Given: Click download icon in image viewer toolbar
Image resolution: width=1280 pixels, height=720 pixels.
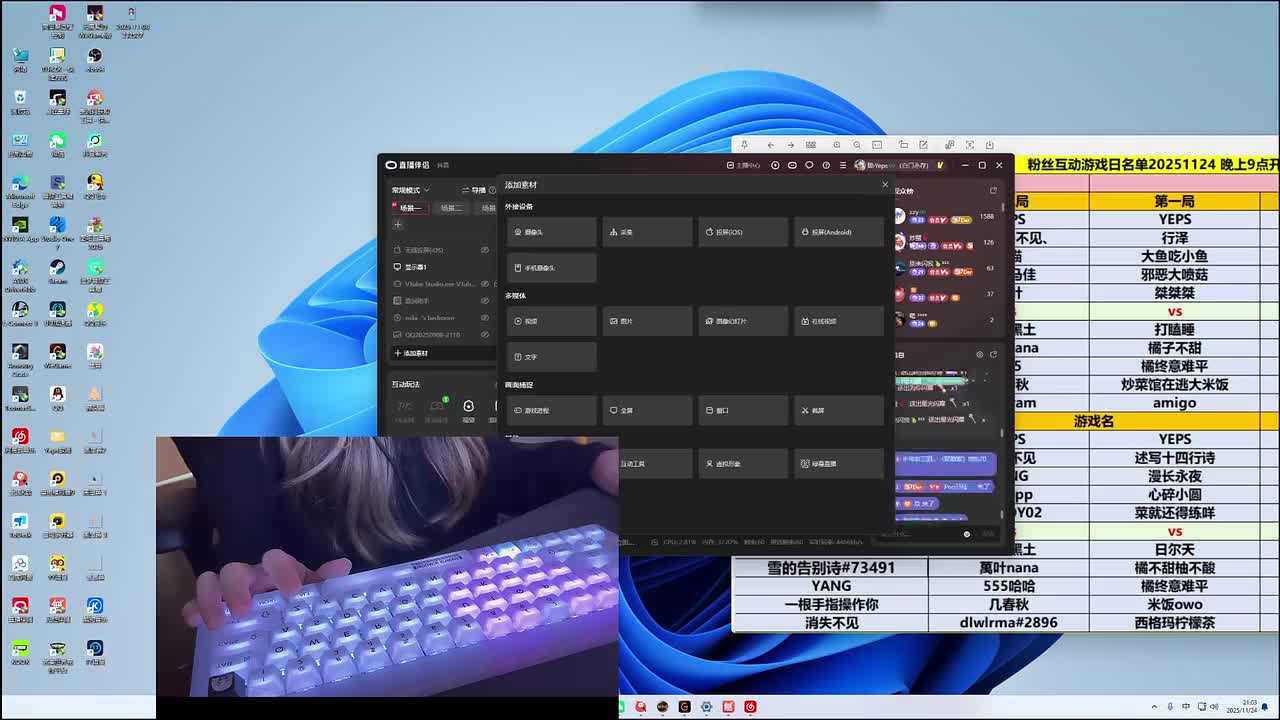Looking at the screenshot, I should [990, 145].
